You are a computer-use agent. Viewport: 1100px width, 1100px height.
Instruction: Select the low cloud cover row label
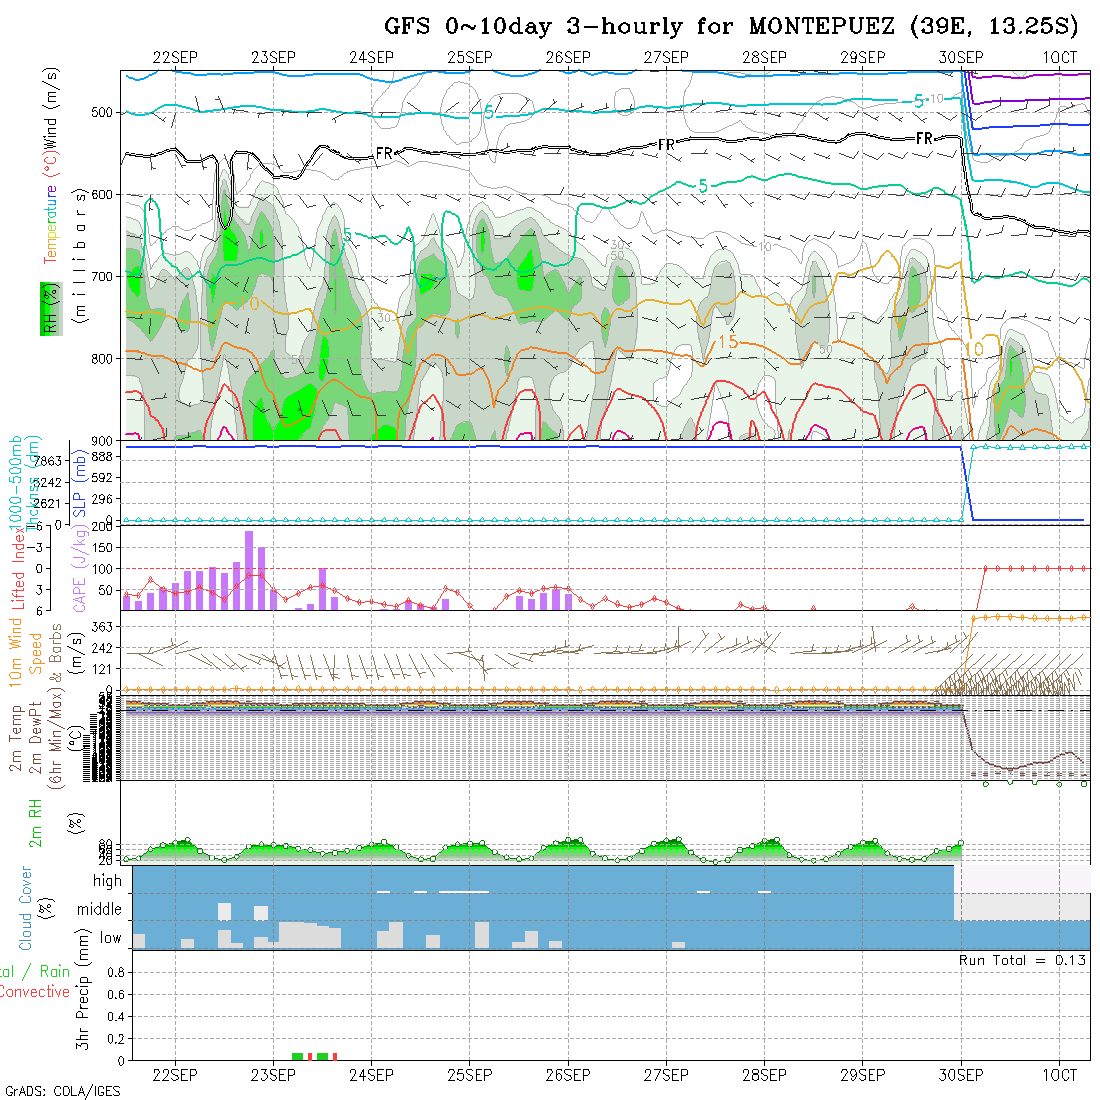tap(110, 938)
